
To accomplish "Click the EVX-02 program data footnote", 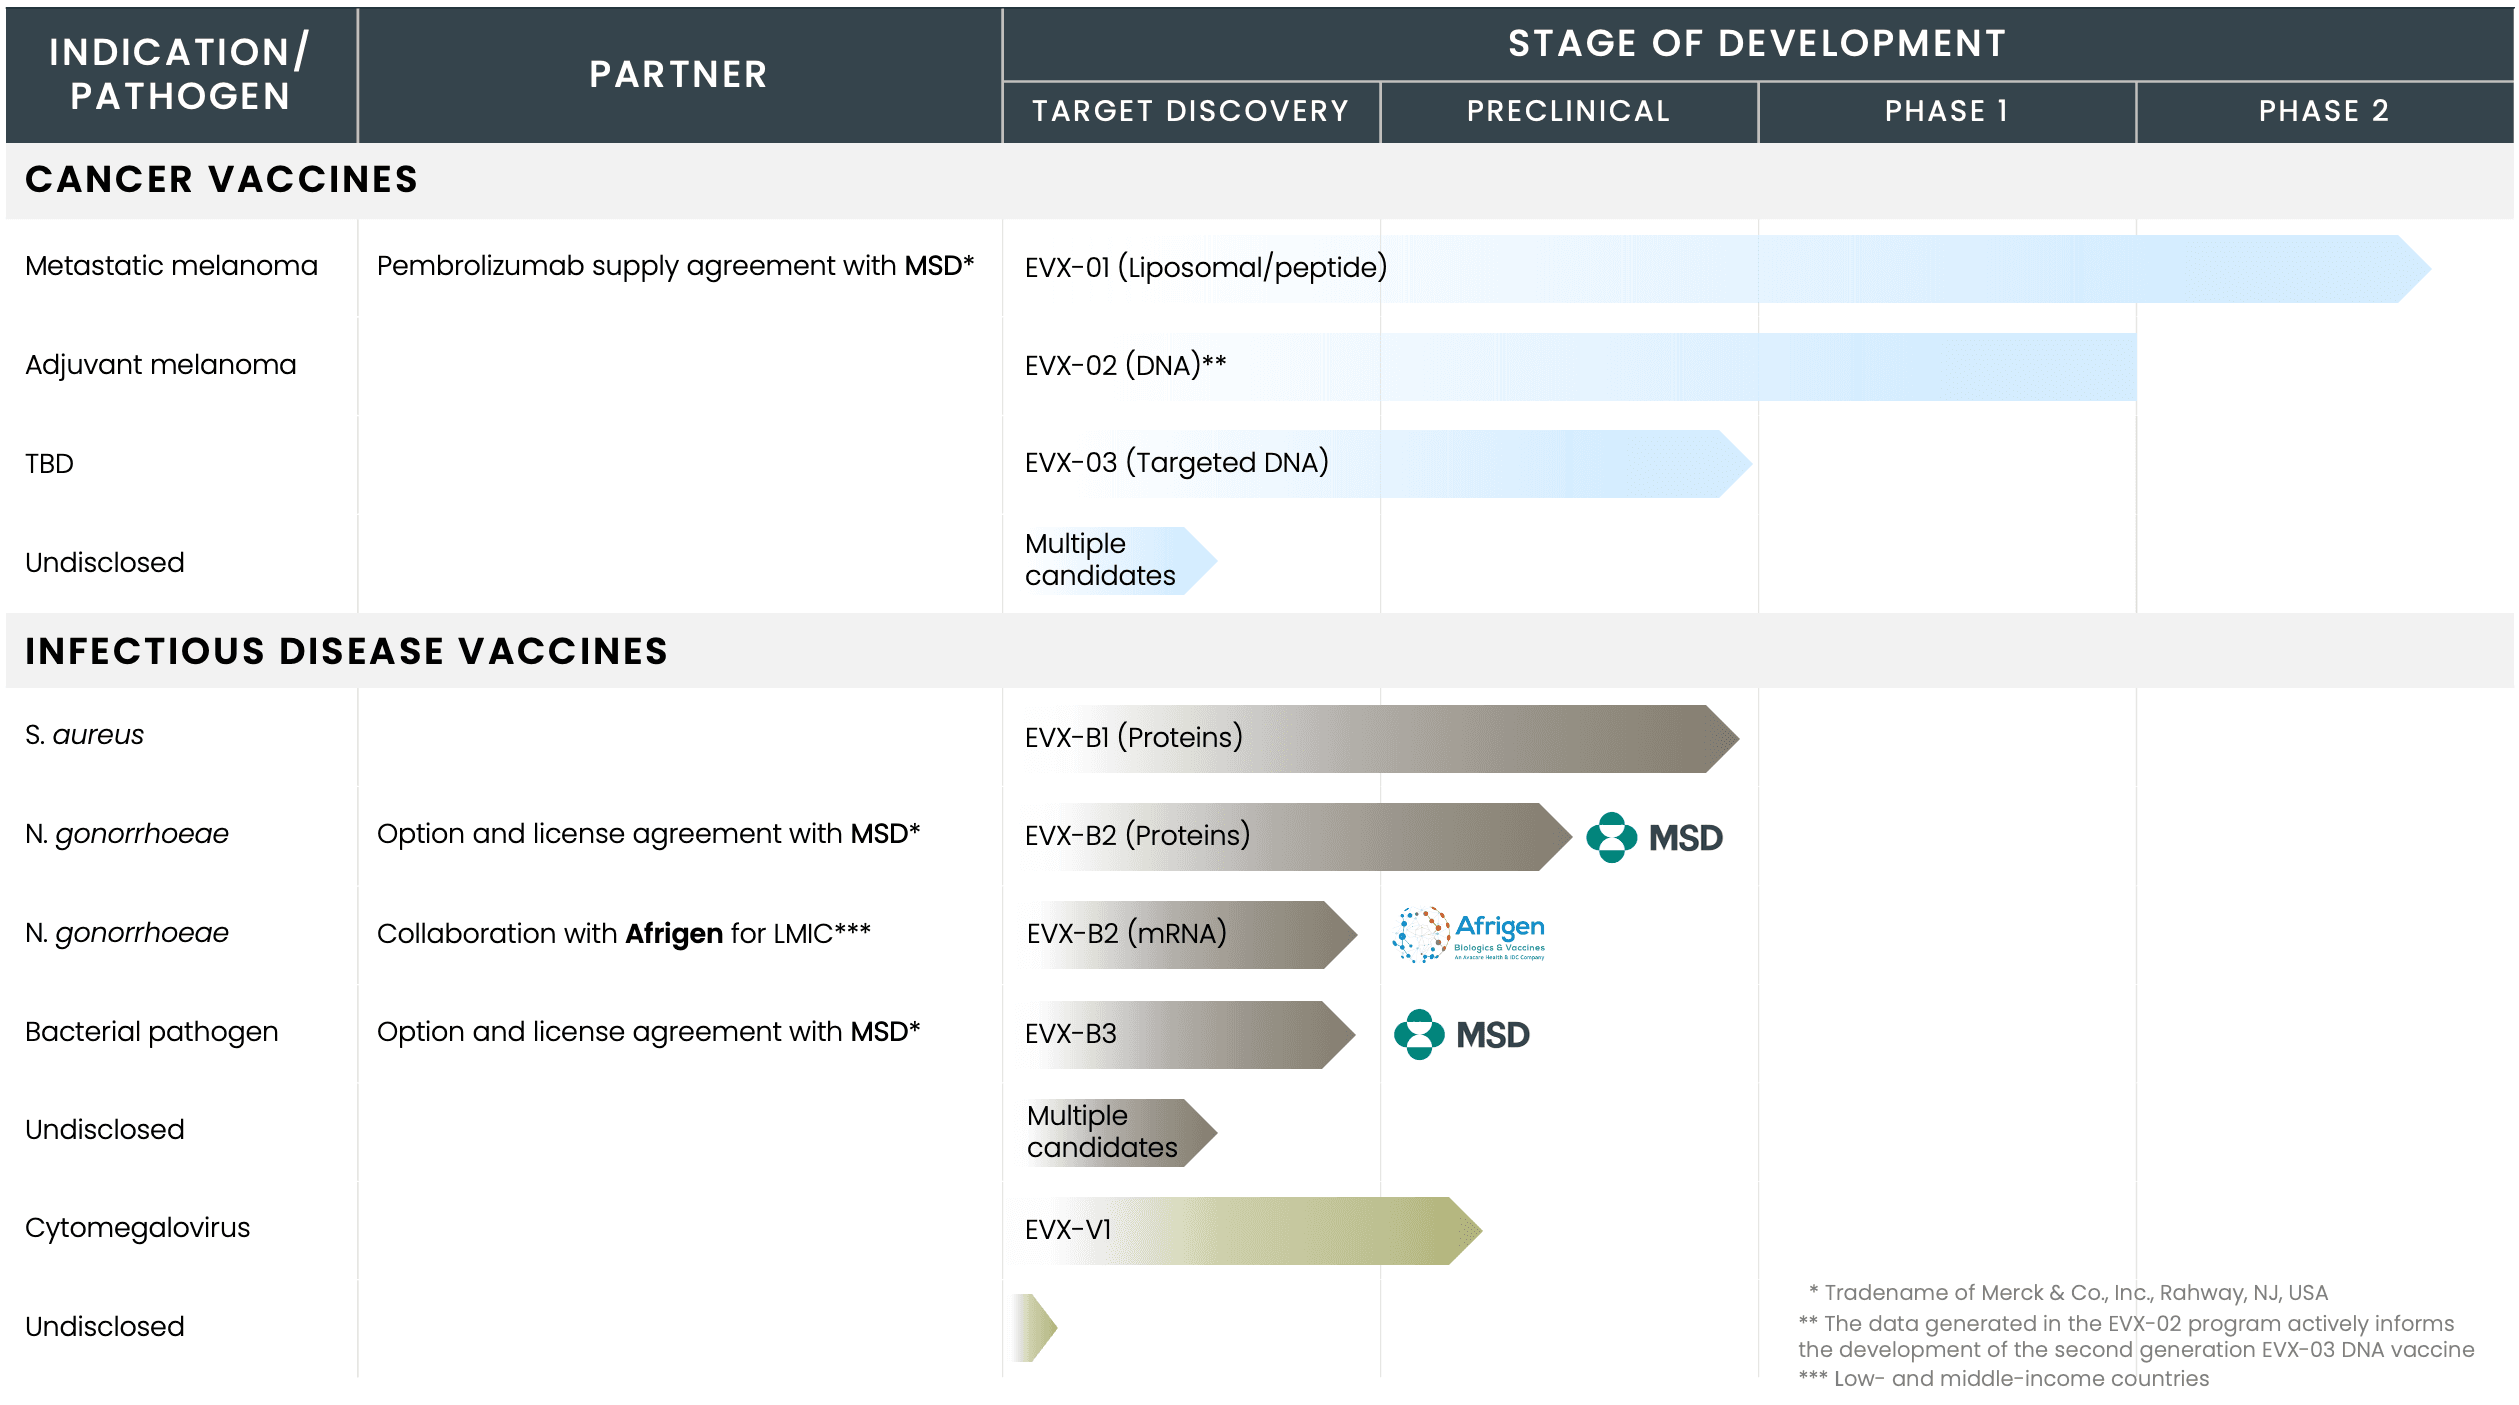I will pyautogui.click(x=2136, y=1337).
